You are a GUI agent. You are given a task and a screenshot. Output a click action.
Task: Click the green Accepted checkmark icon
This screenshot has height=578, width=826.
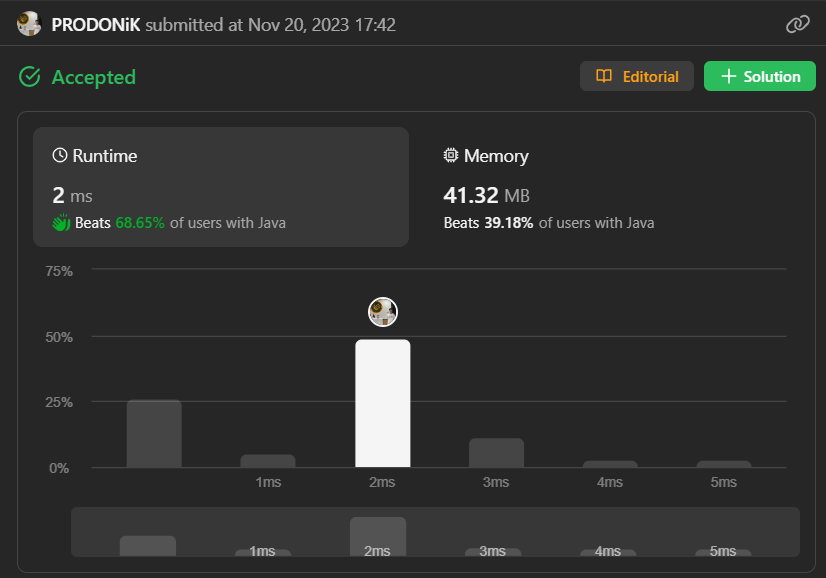[30, 77]
